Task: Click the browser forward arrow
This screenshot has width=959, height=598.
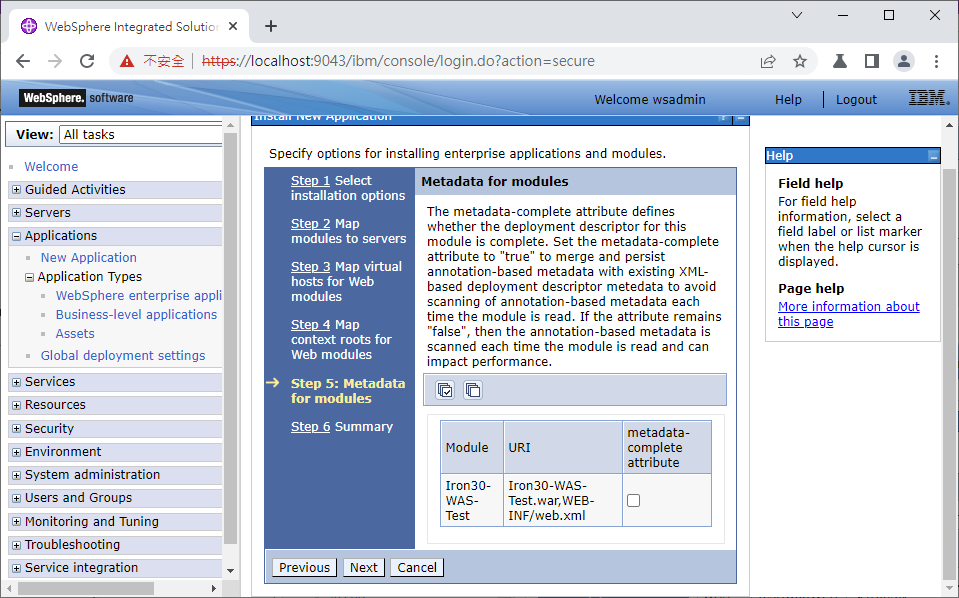Action: pyautogui.click(x=55, y=61)
